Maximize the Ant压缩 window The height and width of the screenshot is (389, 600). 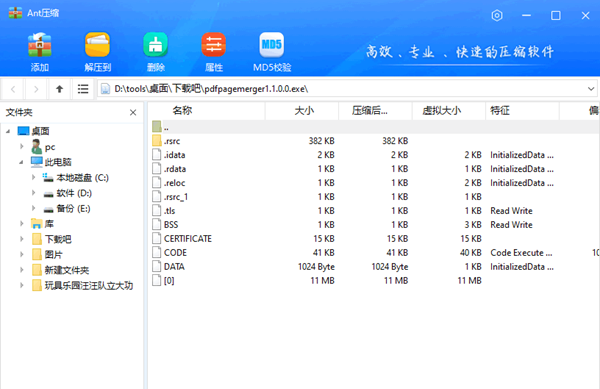[556, 15]
